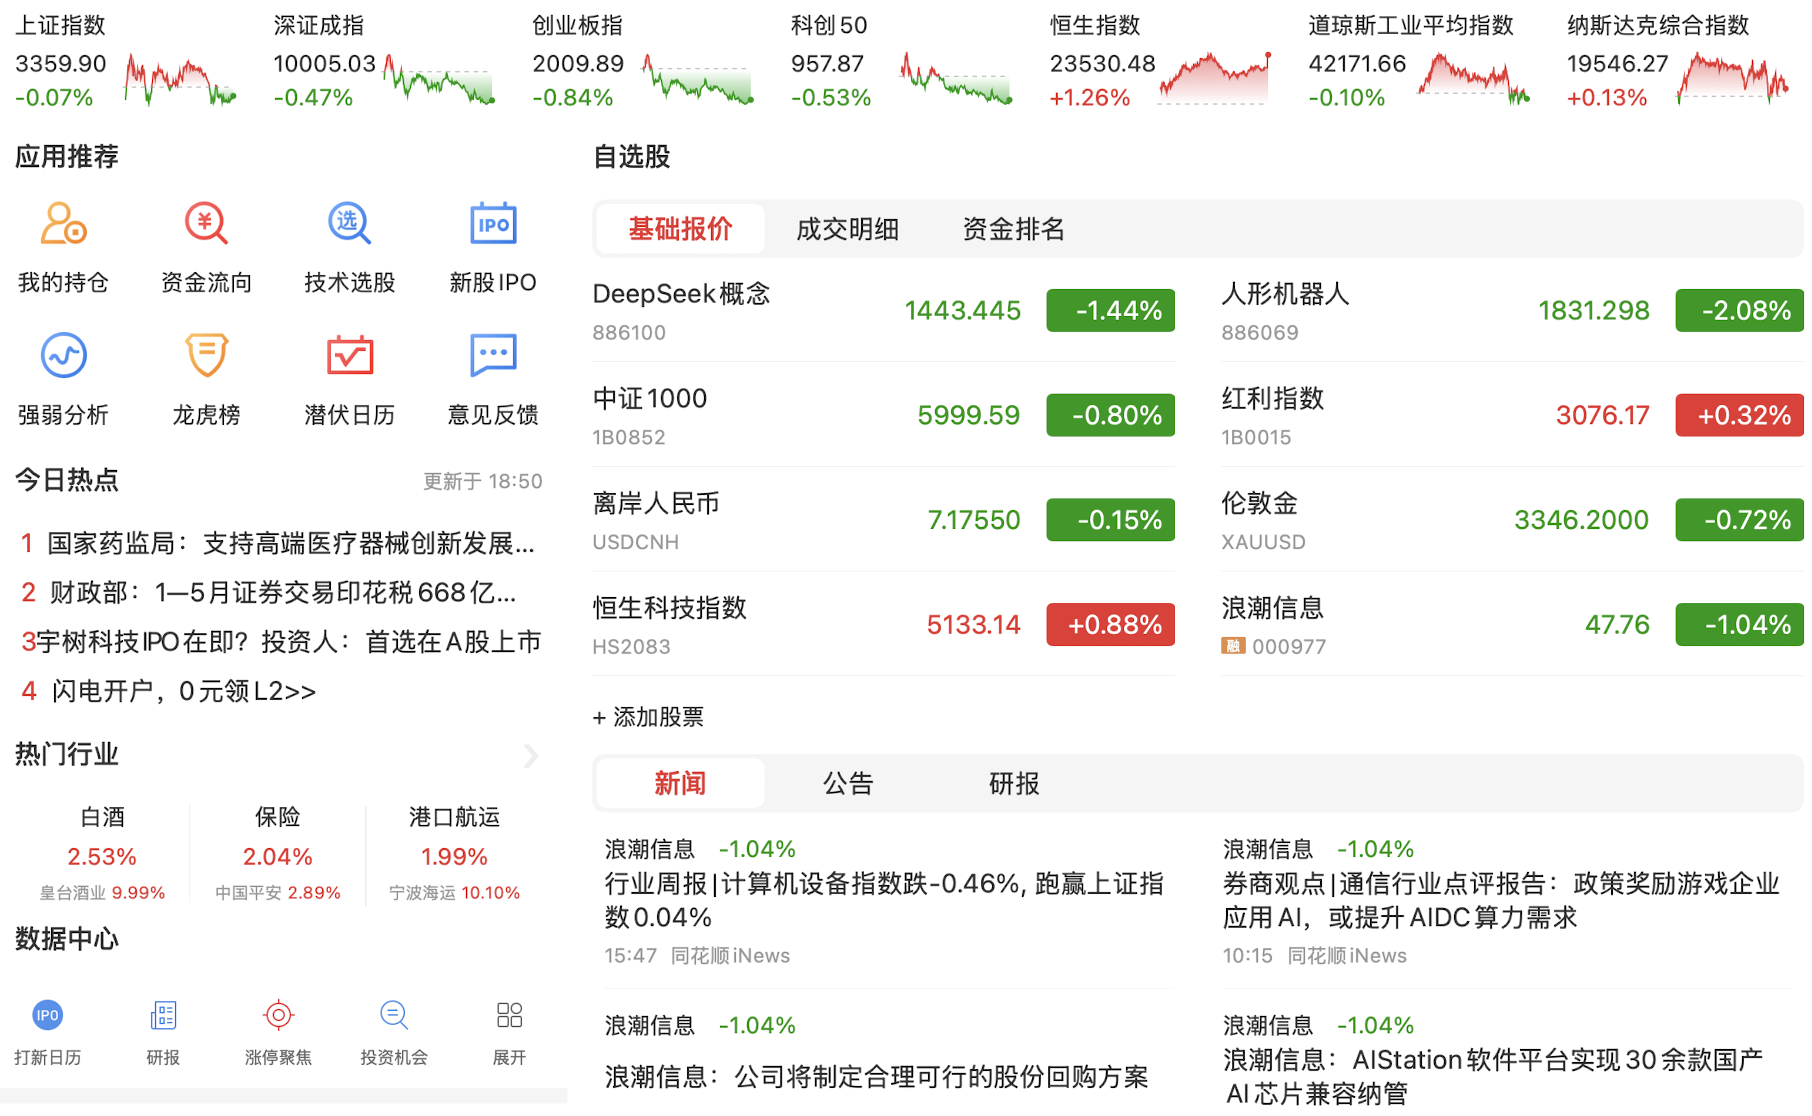Read hot topic 1 about 国家药监局
The height and width of the screenshot is (1116, 1812).
point(278,544)
